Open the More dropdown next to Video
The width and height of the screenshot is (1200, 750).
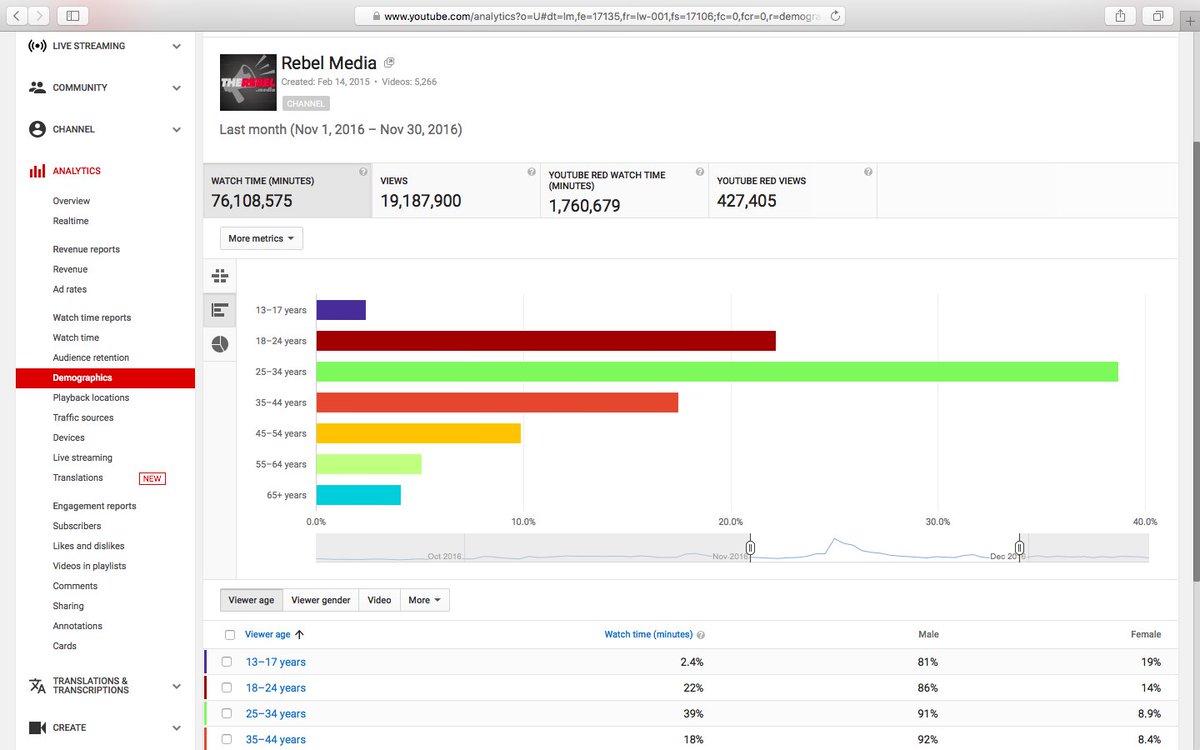424,600
